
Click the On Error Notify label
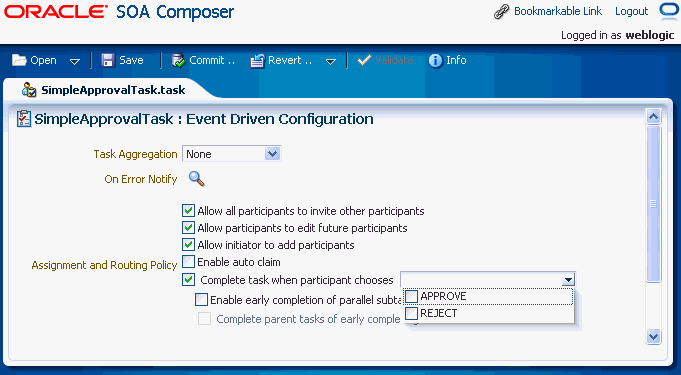(x=141, y=179)
